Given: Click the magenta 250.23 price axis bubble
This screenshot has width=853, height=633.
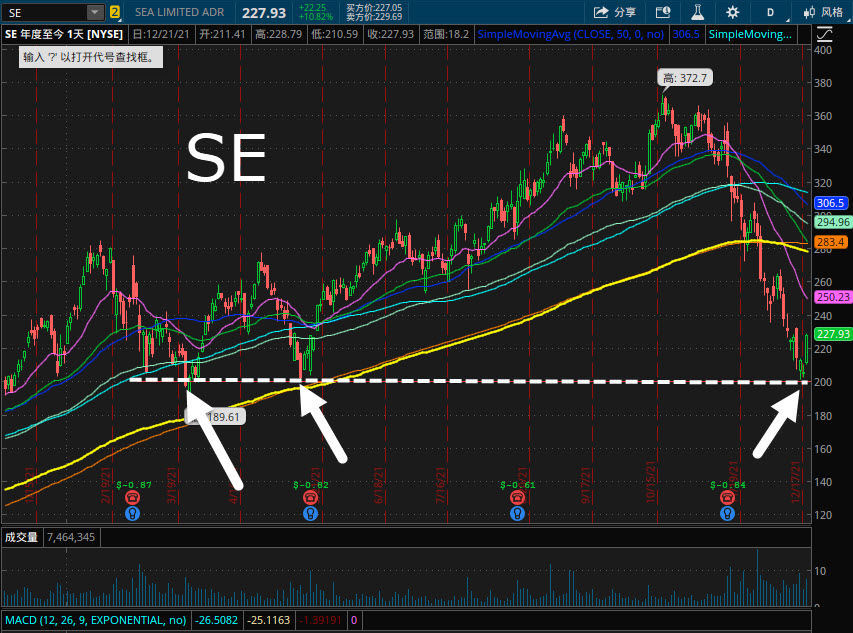Looking at the screenshot, I should pos(832,297).
